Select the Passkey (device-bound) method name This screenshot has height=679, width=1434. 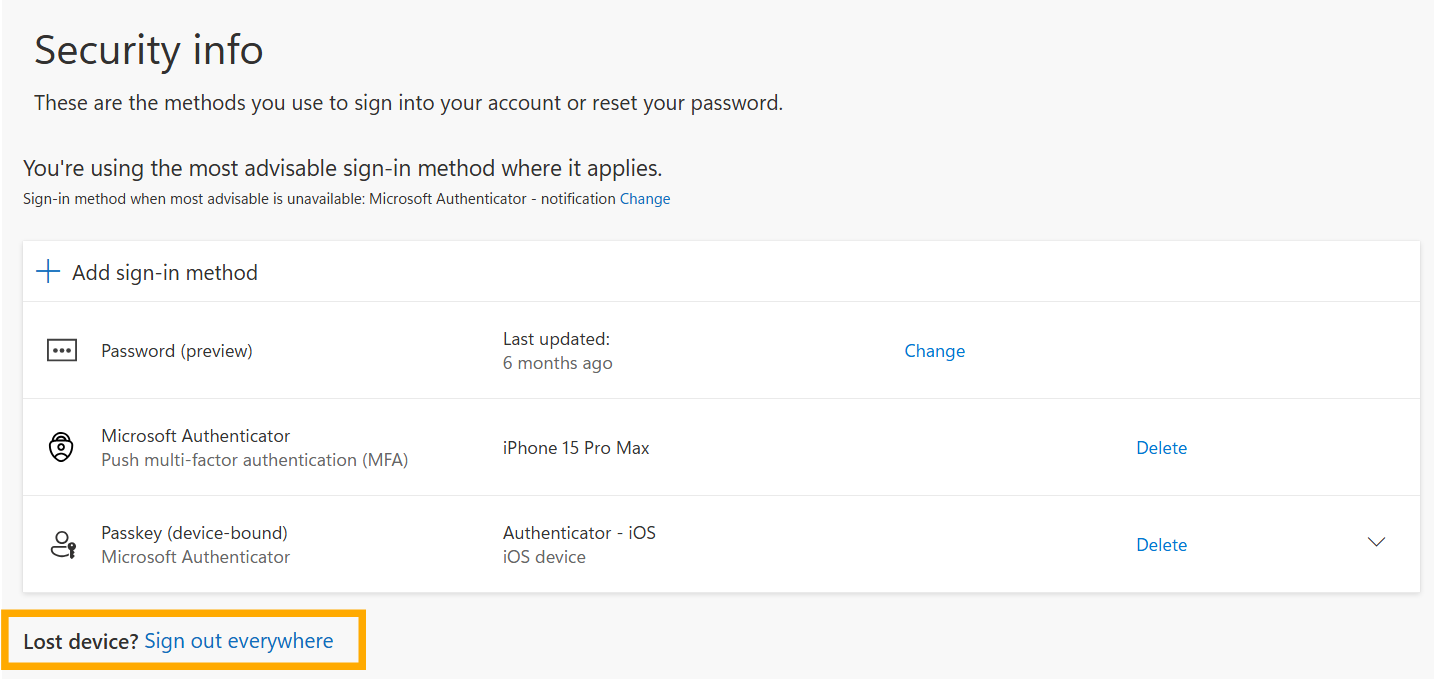coord(194,533)
